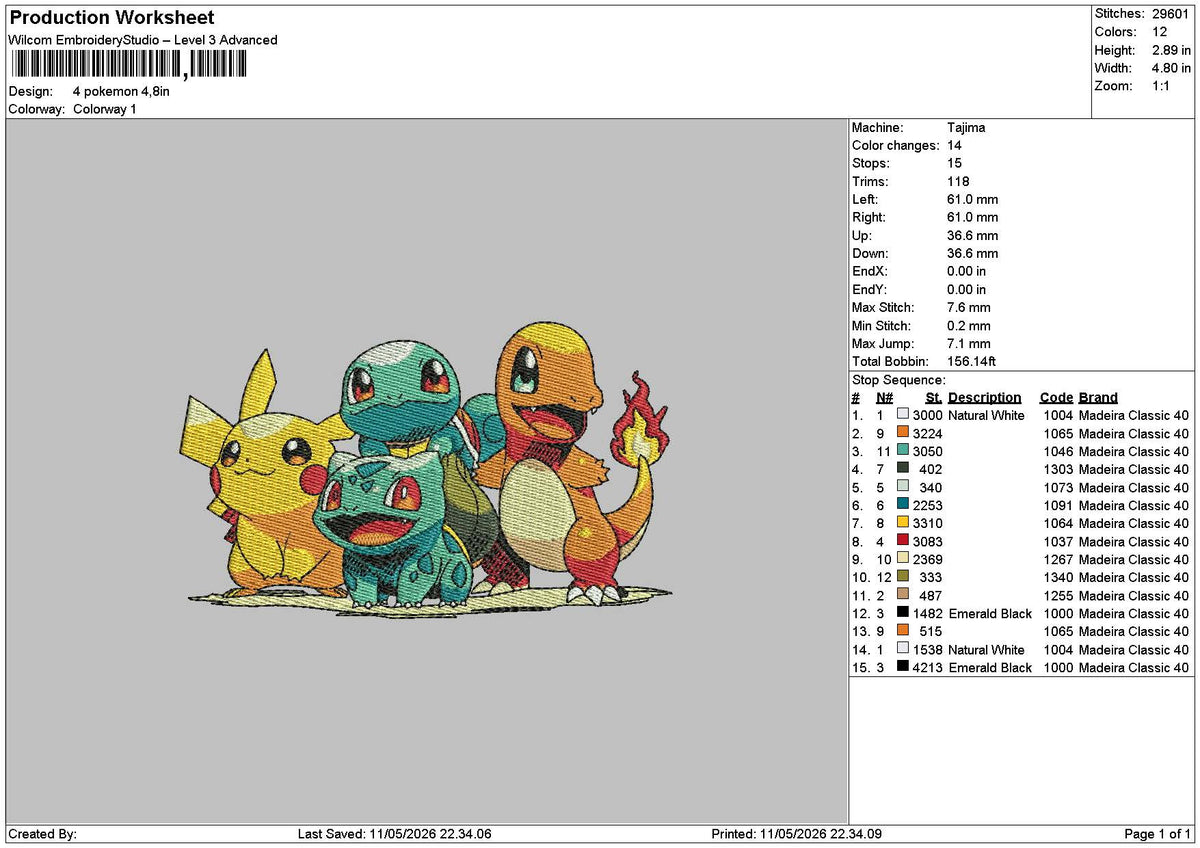Click the Max Stitch value "7.6 mm"
Viewport: 1200px width, 848px height.
[969, 307]
